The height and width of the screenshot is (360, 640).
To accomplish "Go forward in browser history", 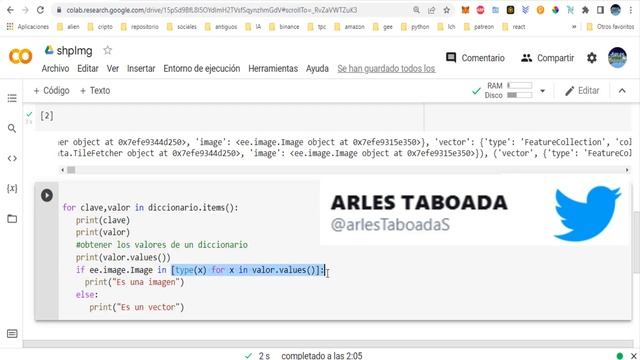I will [25, 10].
